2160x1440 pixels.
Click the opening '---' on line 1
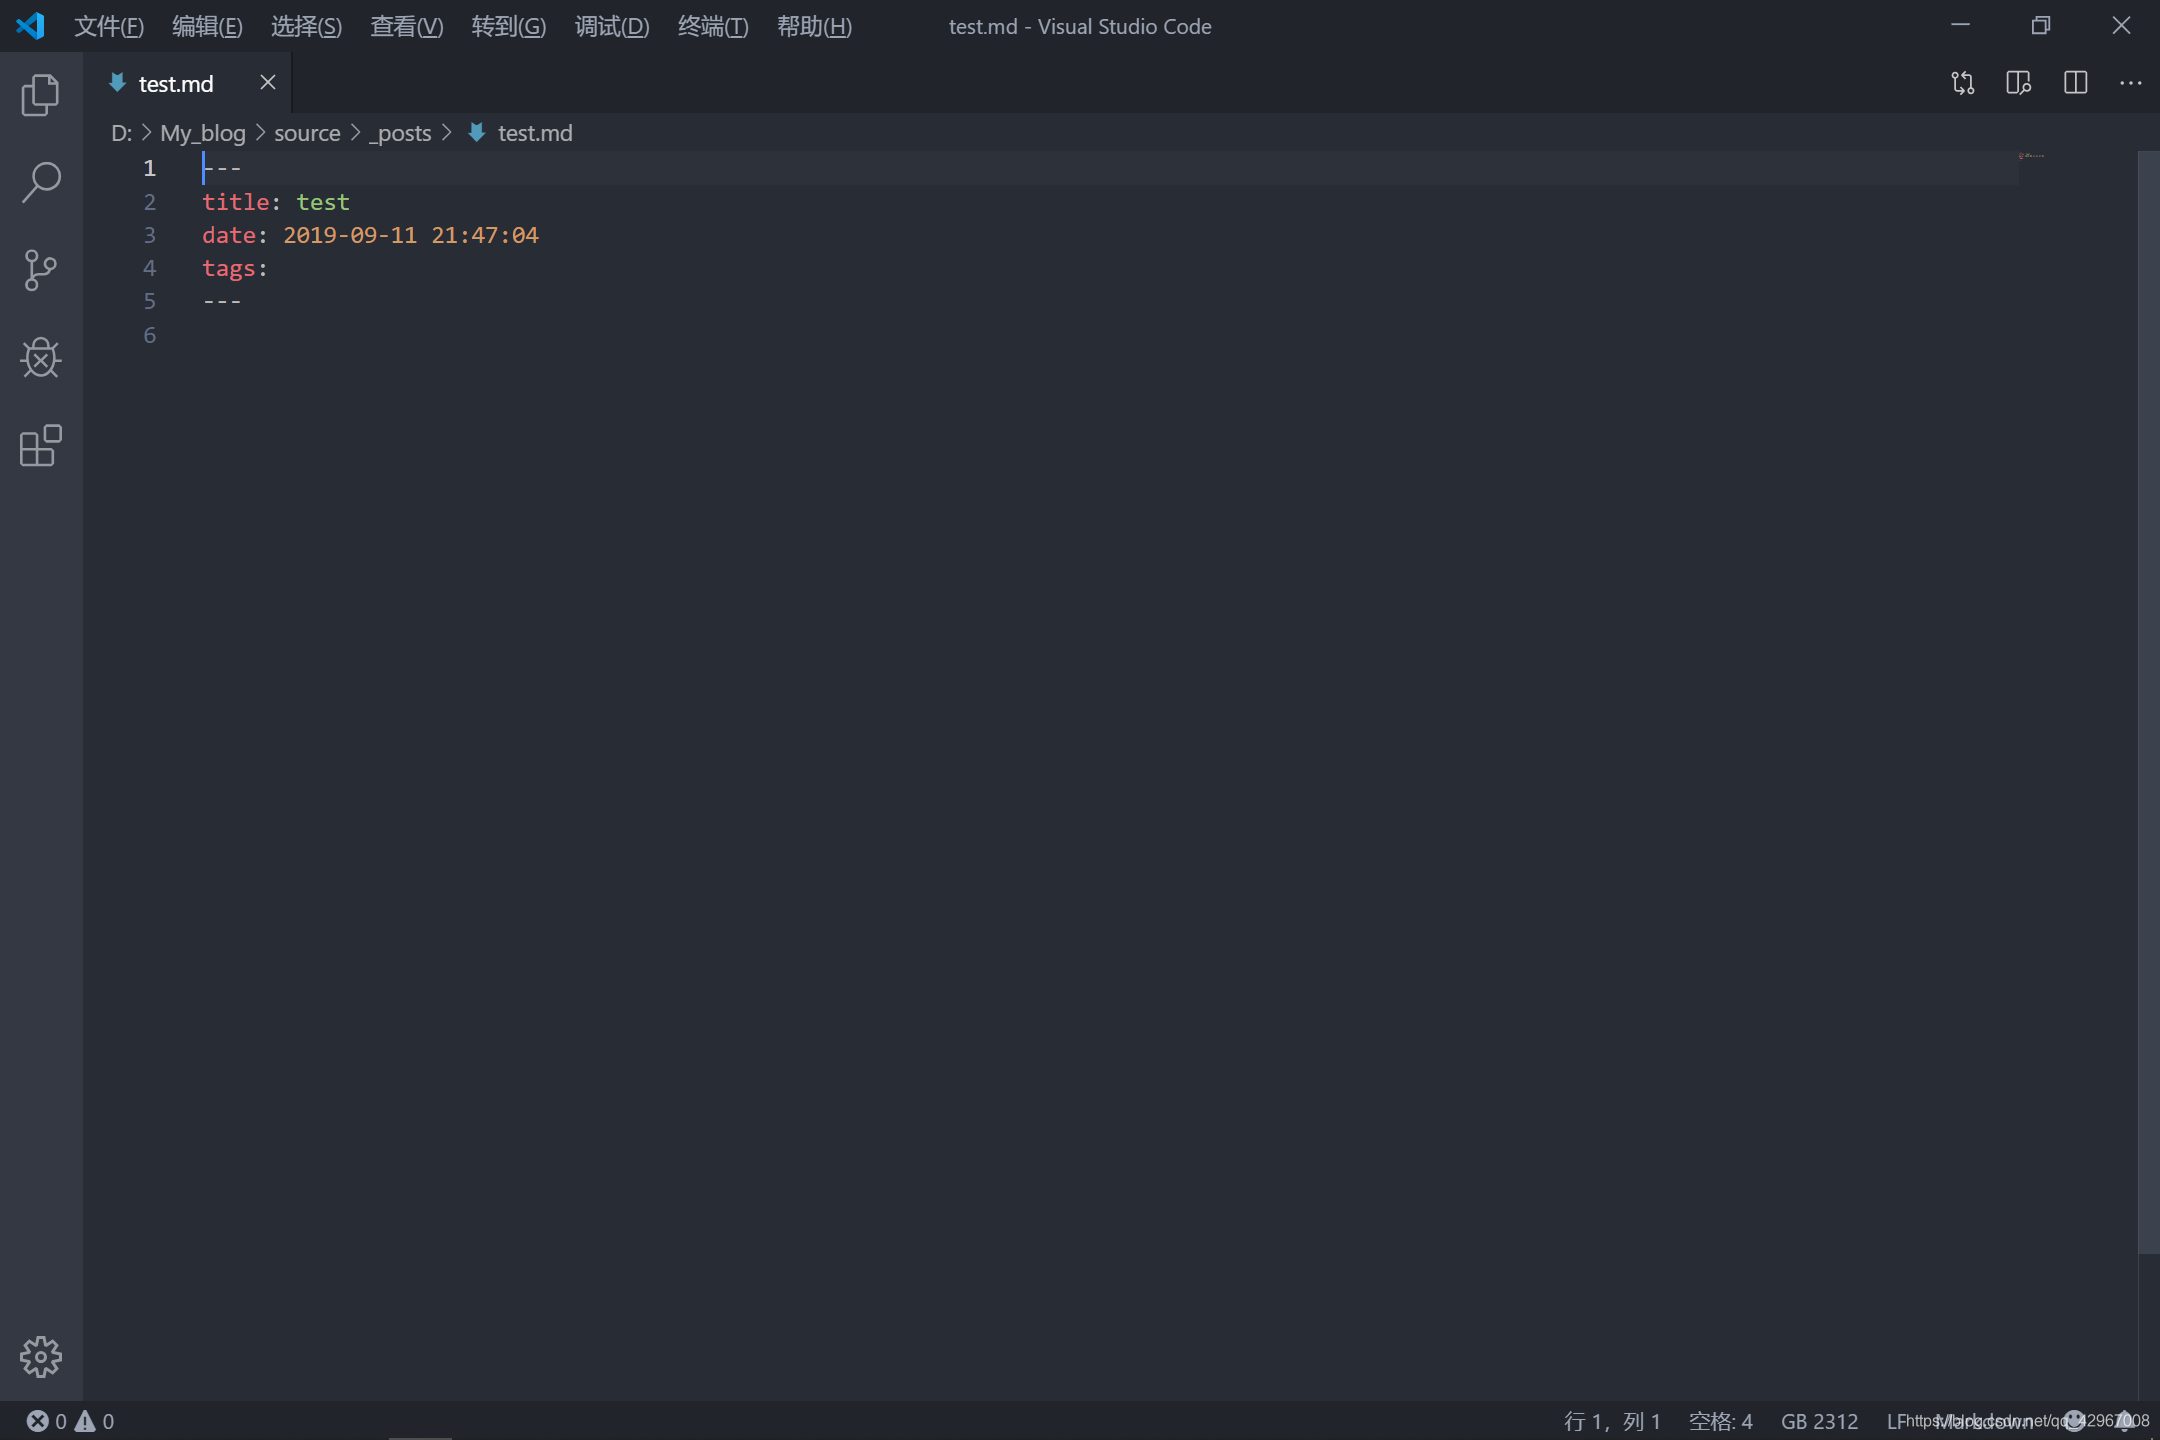(x=222, y=168)
